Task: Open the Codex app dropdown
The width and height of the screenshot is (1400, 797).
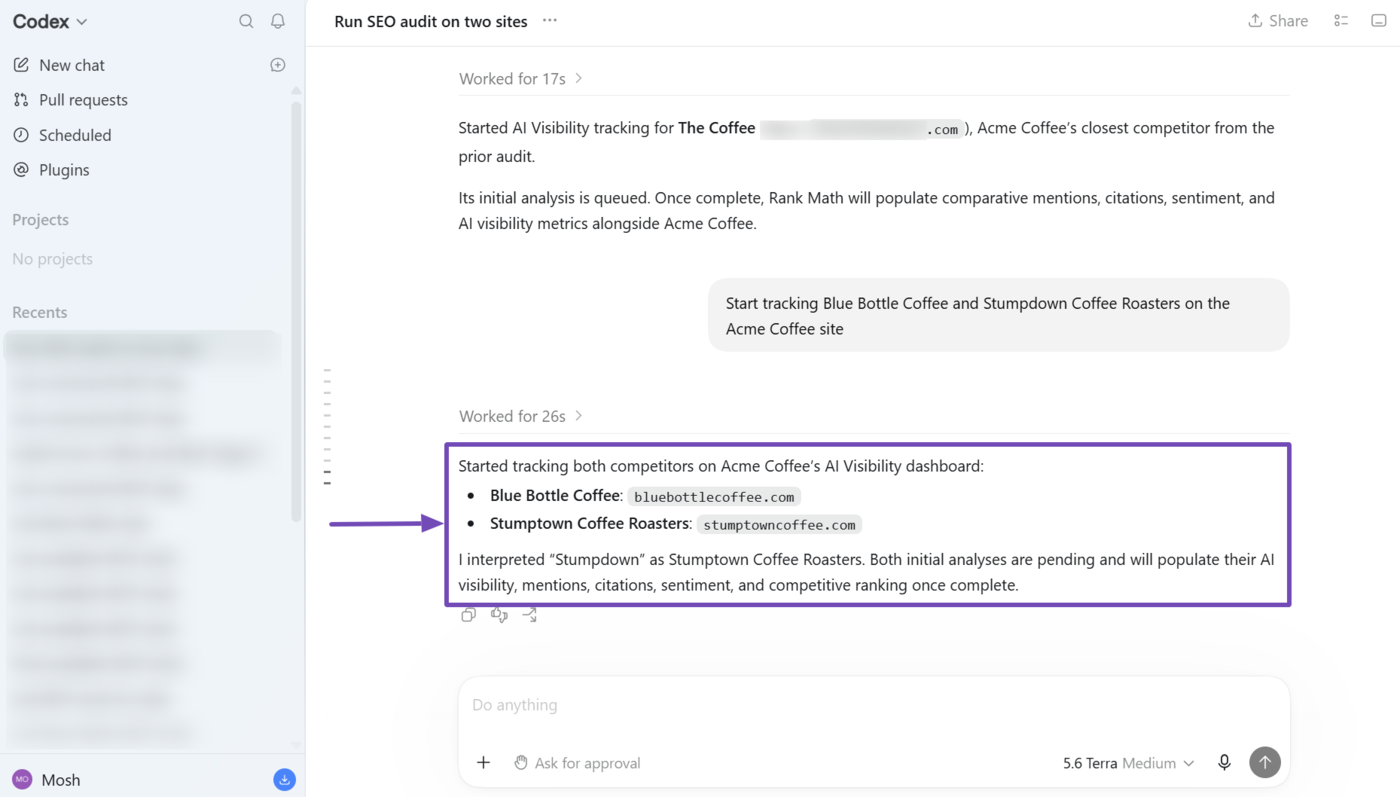Action: tap(50, 21)
